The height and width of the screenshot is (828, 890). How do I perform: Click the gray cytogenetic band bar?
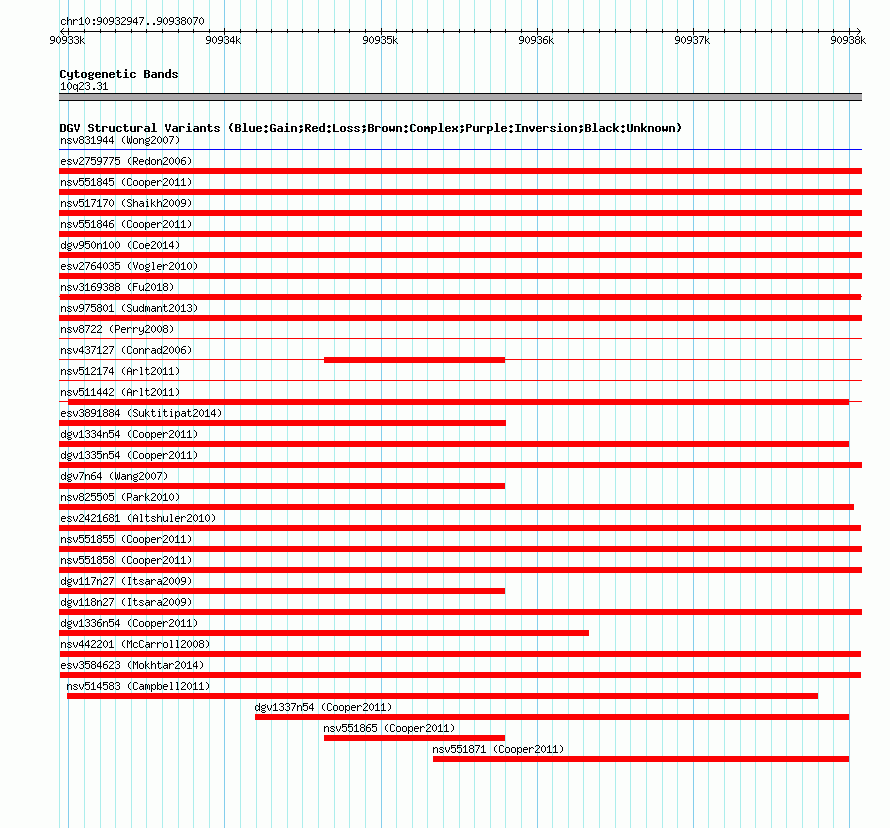pos(460,97)
